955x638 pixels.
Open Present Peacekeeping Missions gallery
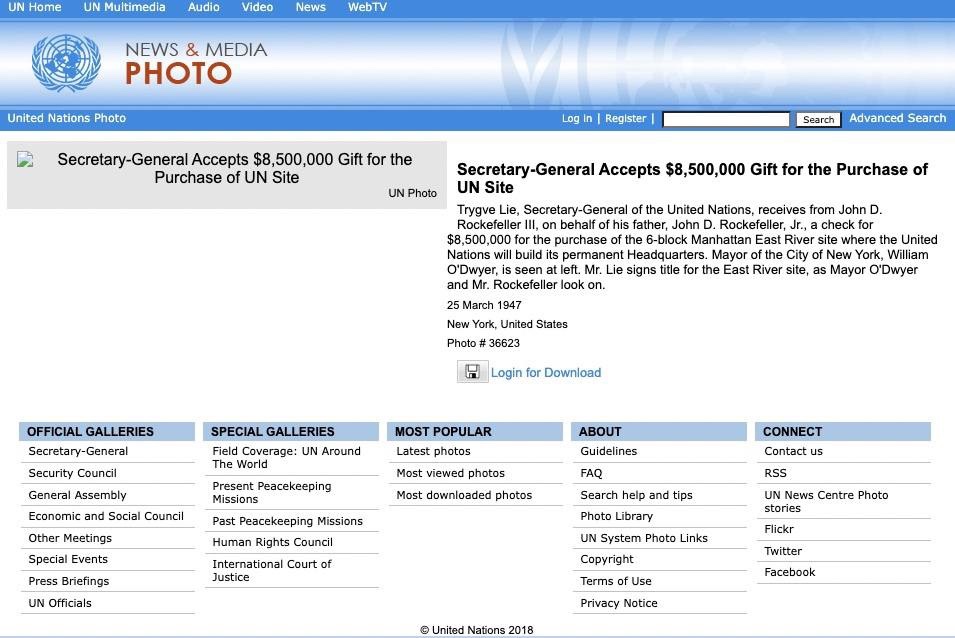(272, 493)
